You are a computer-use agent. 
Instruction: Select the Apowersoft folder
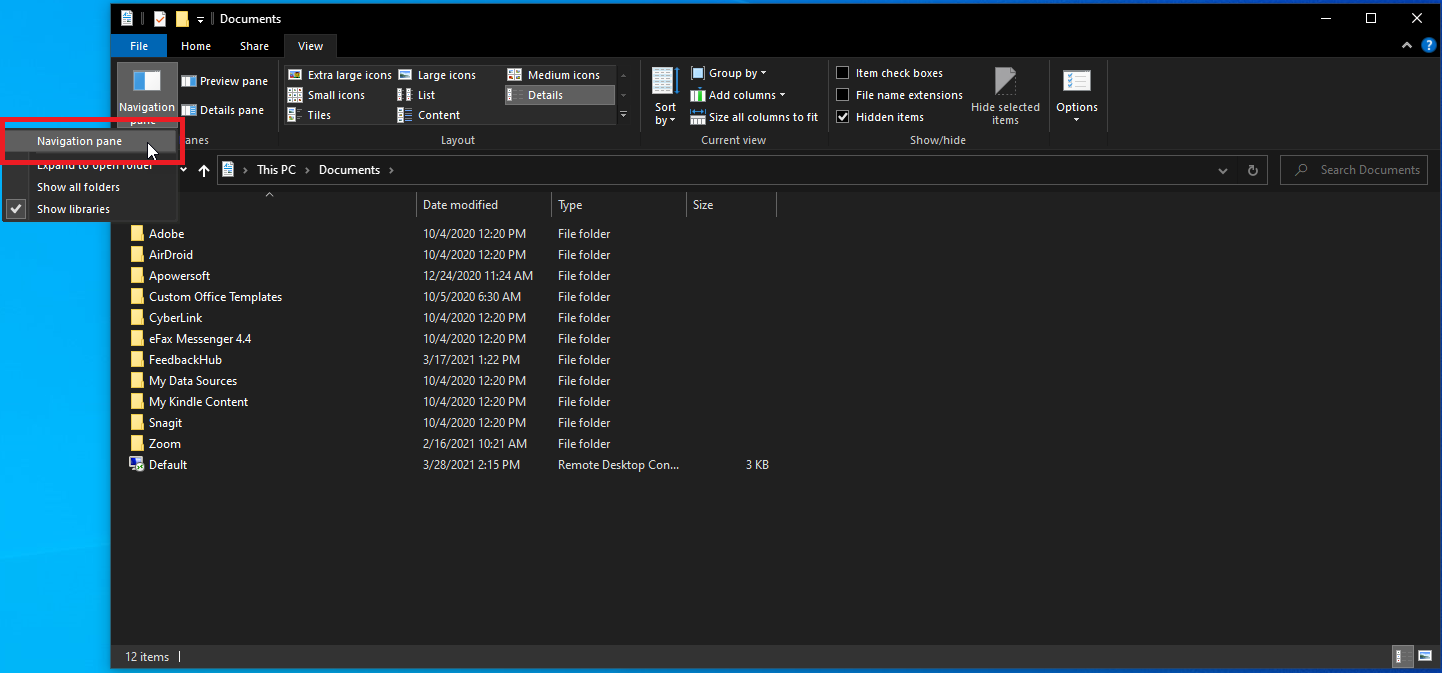pyautogui.click(x=180, y=276)
